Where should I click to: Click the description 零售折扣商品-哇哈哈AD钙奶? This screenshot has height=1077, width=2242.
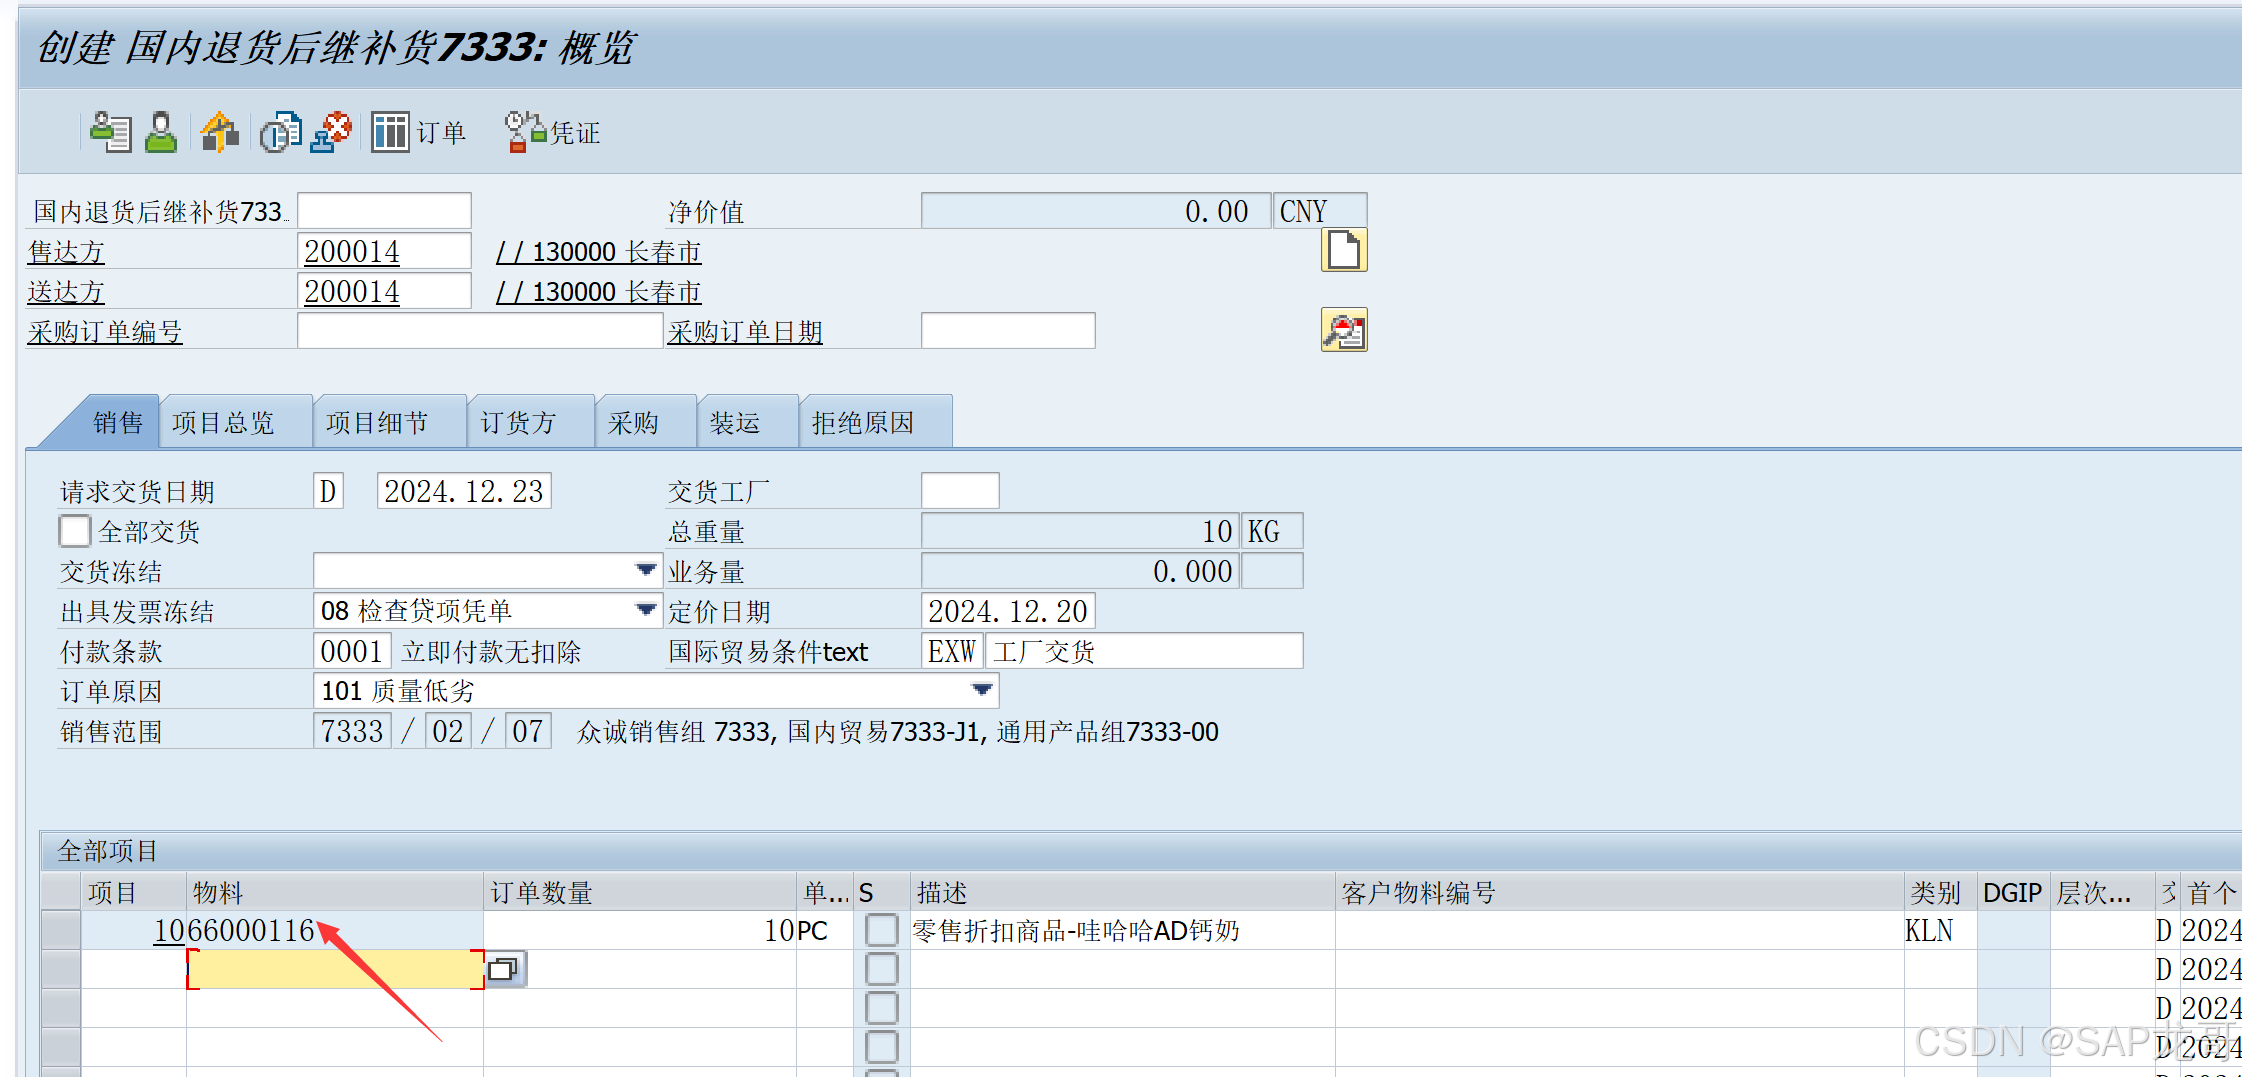tap(1076, 930)
